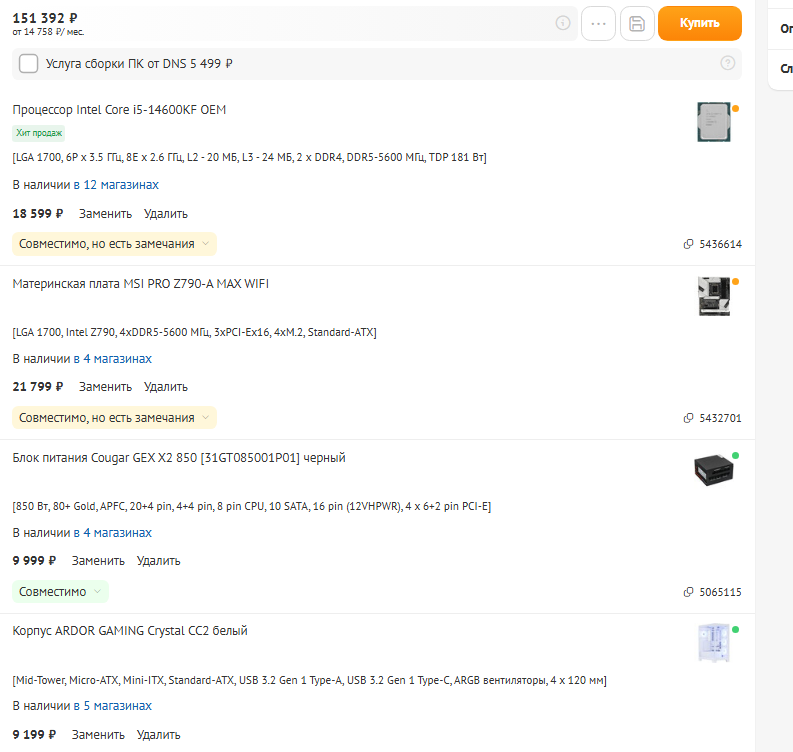Screen dimensions: 793x752
Task: Click the ARDOR case thumbnail
Action: pos(714,643)
